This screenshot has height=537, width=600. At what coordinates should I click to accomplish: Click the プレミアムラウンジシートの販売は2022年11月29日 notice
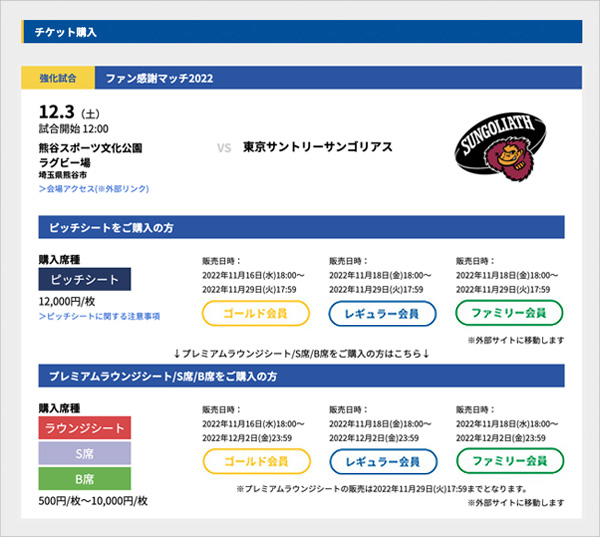tap(382, 489)
